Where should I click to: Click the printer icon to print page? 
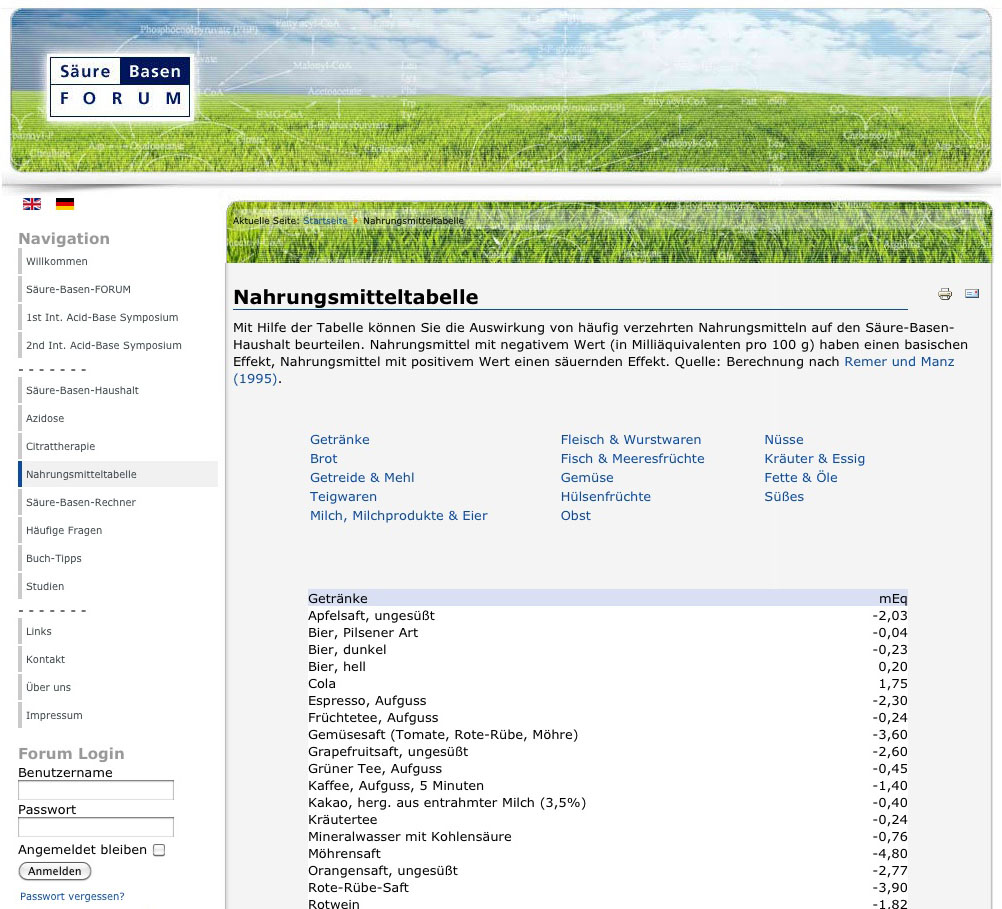[x=944, y=294]
